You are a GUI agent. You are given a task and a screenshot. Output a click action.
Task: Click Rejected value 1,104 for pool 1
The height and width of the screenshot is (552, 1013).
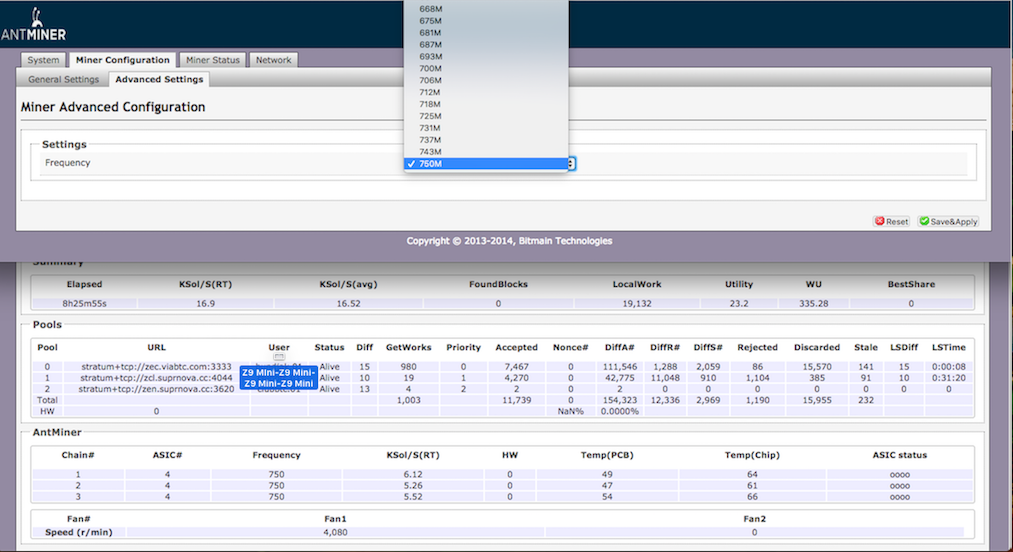[757, 377]
